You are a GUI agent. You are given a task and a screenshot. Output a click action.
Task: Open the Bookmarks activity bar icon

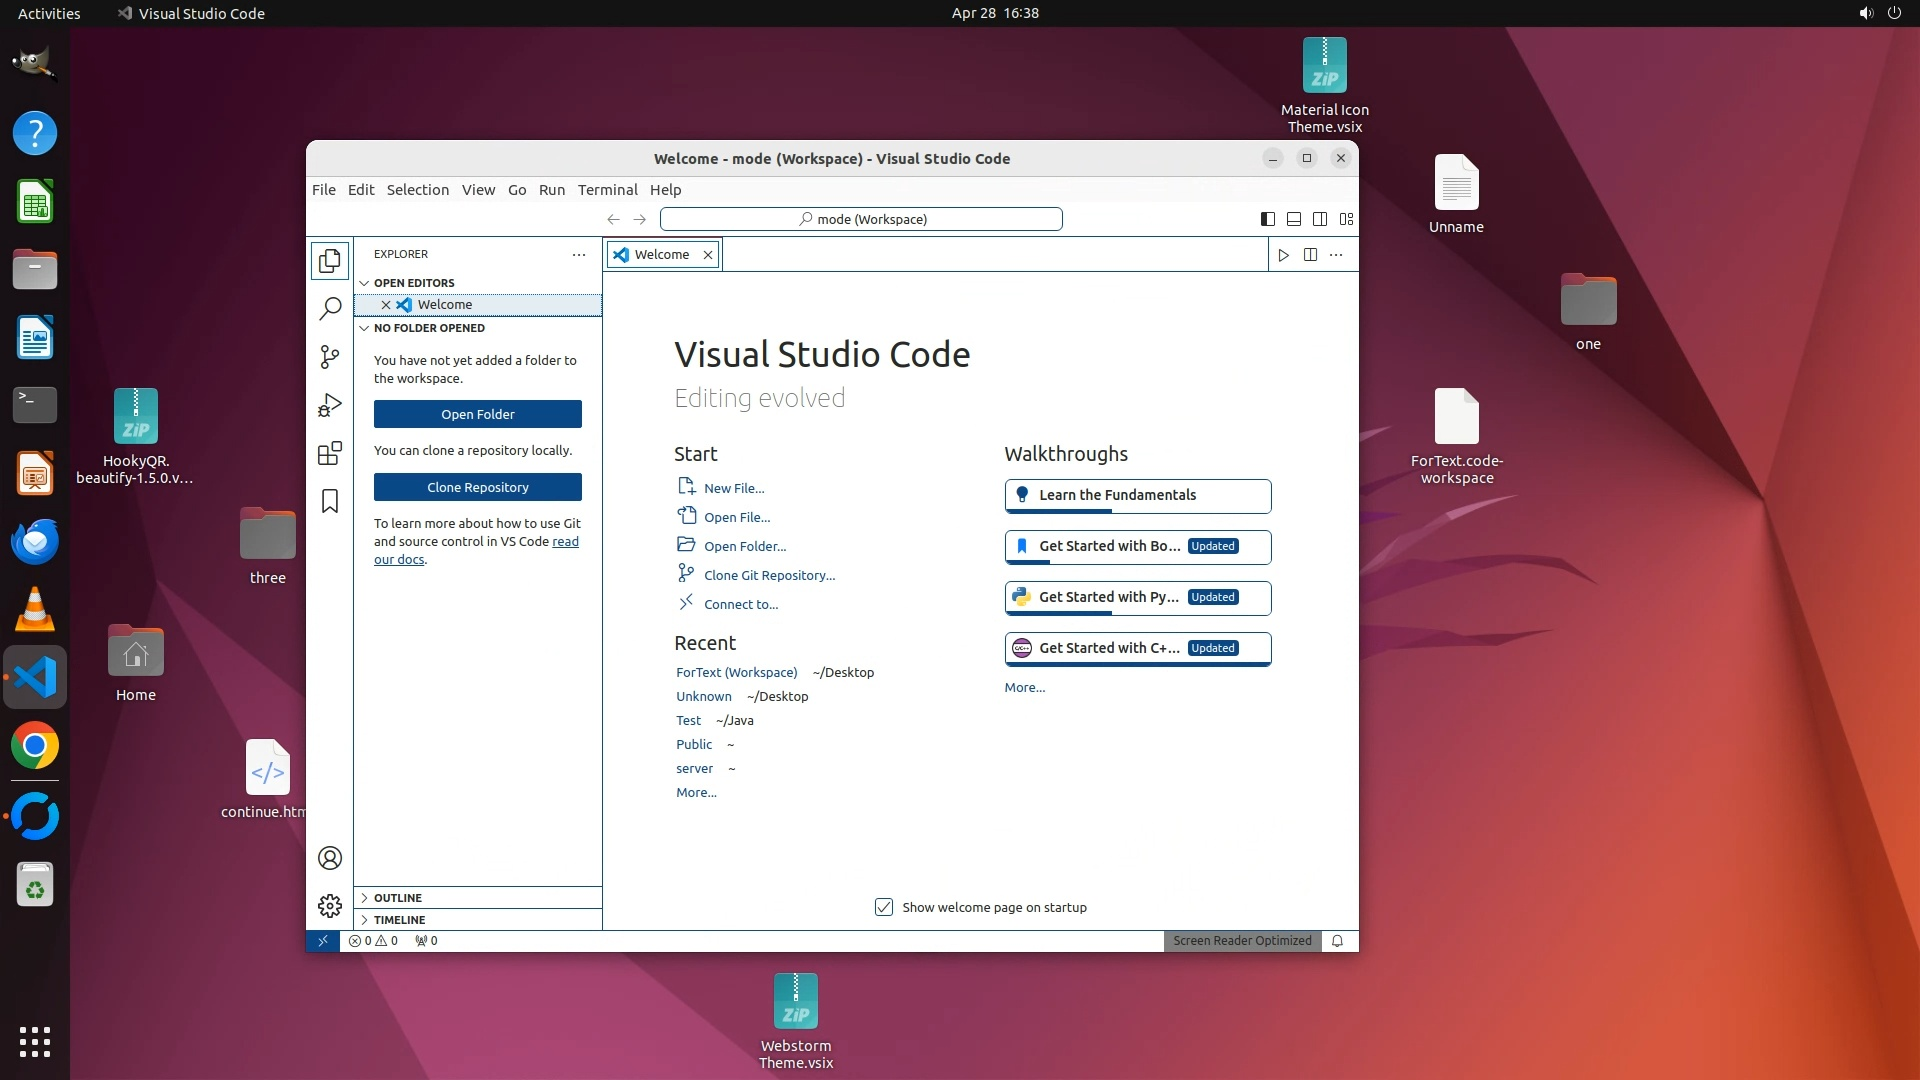(x=330, y=501)
